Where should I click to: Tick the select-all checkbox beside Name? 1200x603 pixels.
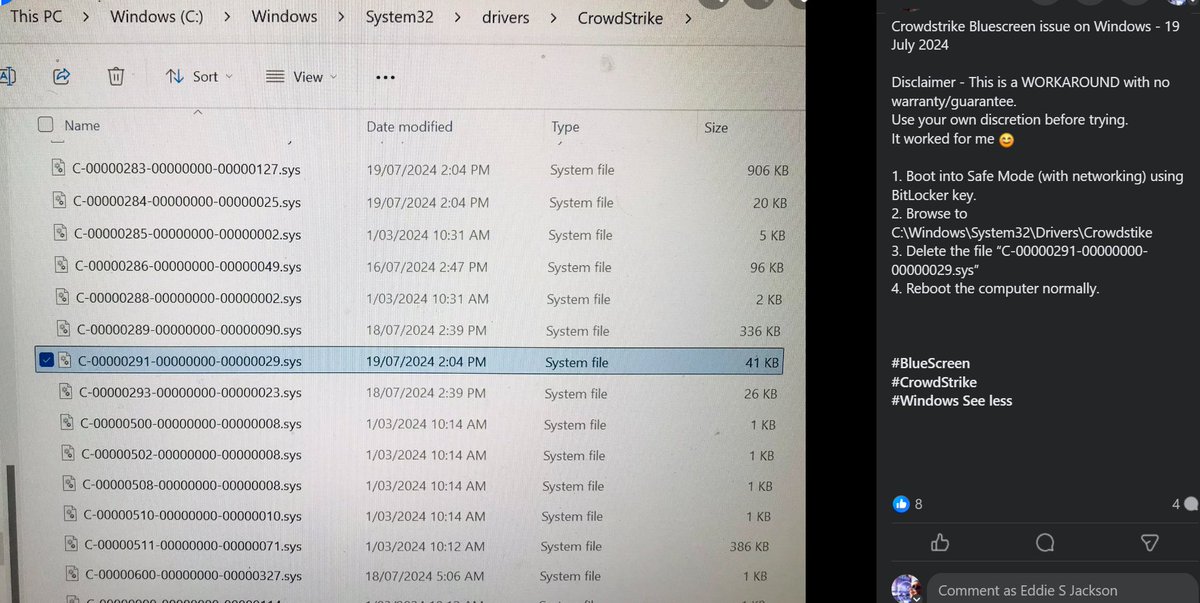(45, 124)
